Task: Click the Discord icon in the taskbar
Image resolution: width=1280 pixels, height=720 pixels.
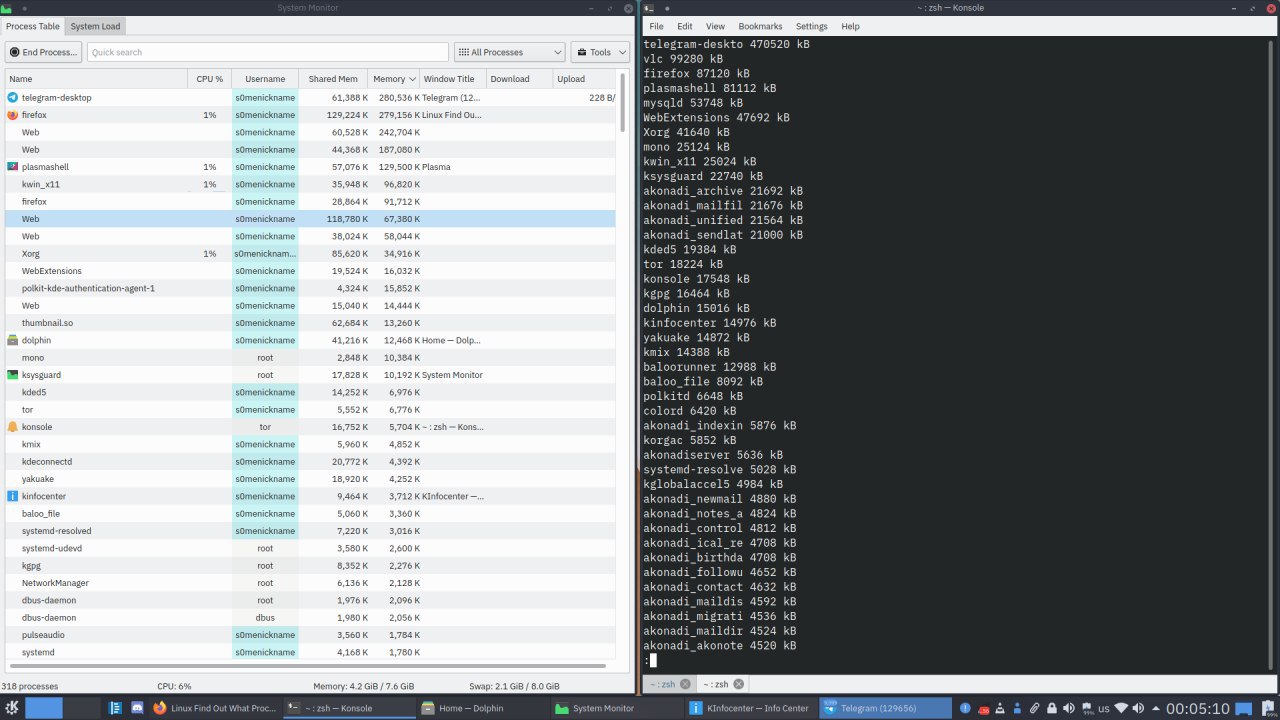Action: coord(137,708)
